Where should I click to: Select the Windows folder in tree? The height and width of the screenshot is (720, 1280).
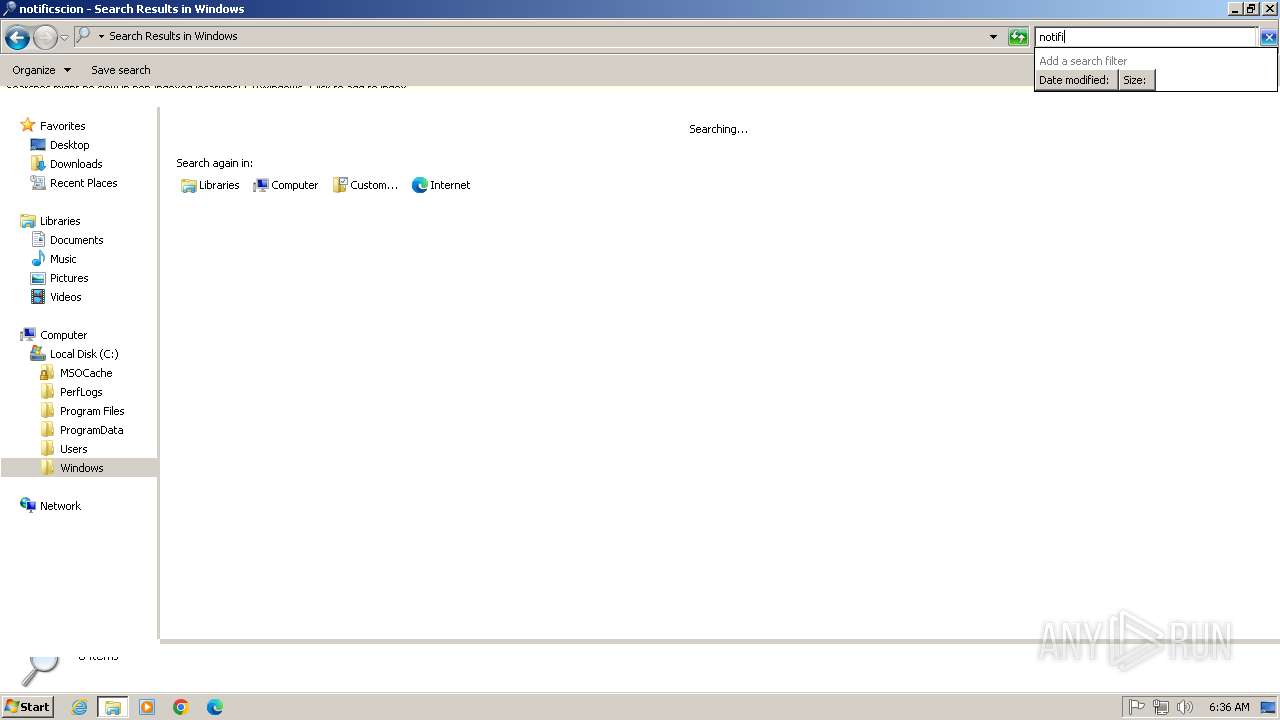tap(80, 468)
